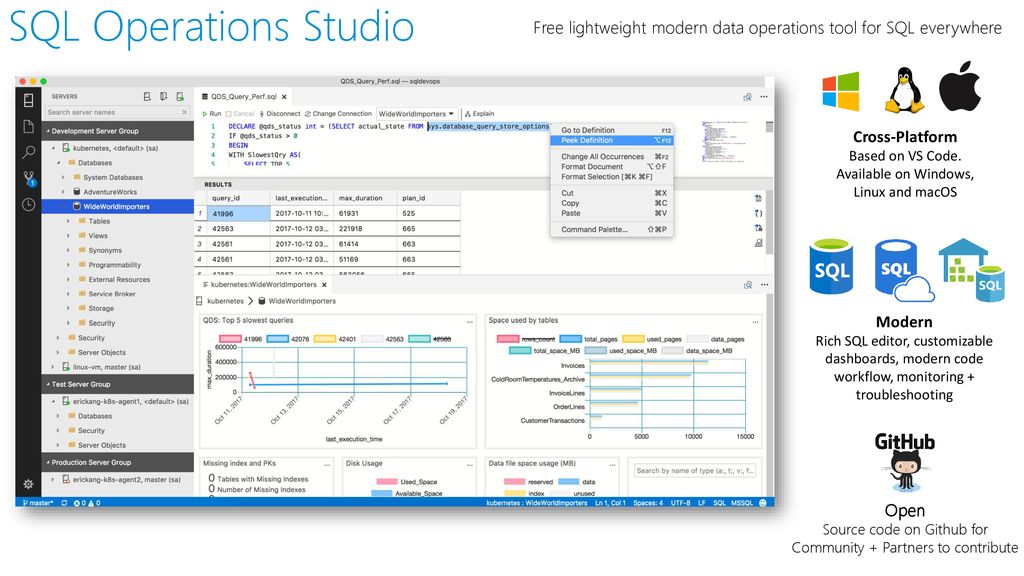The width and height of the screenshot is (1024, 576).
Task: Click the New Connection icon in Servers header
Action: tap(147, 97)
